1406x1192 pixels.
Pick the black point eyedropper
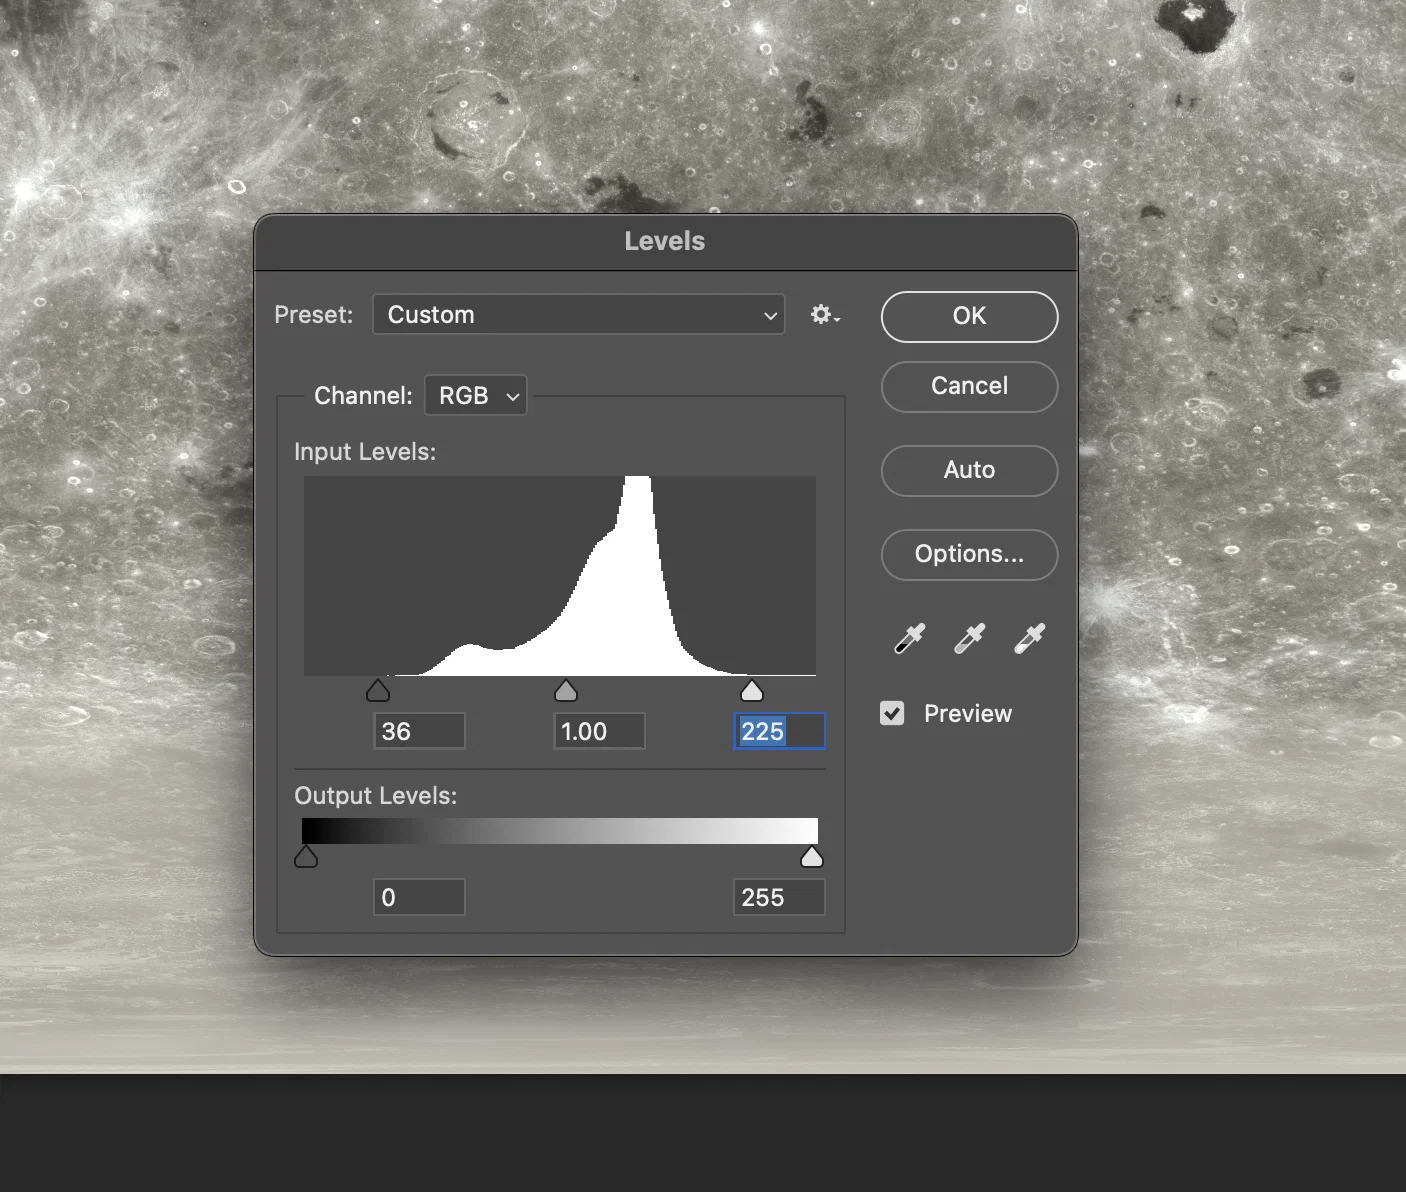tap(909, 638)
